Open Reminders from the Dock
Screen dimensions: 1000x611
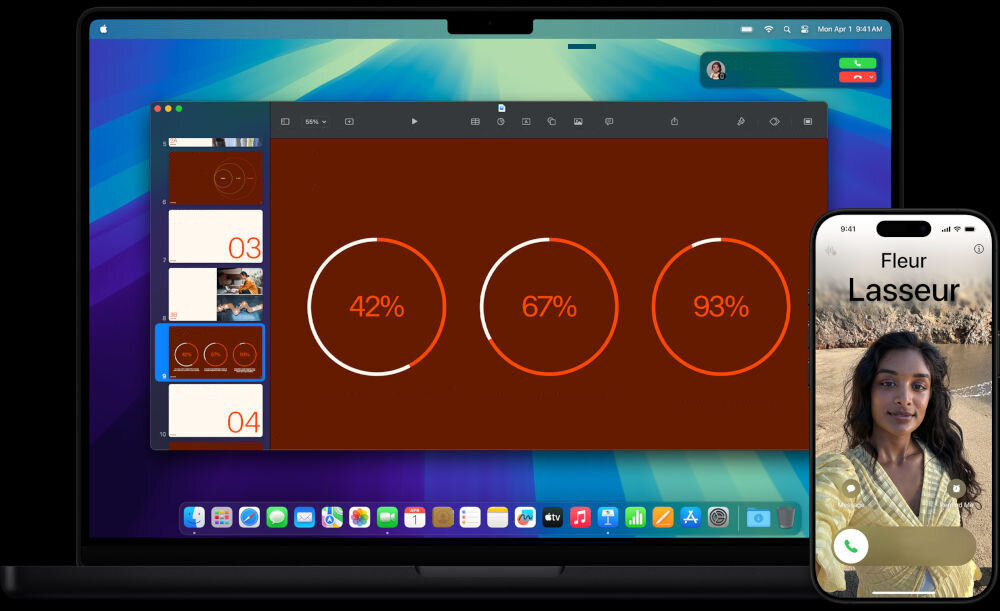470,517
